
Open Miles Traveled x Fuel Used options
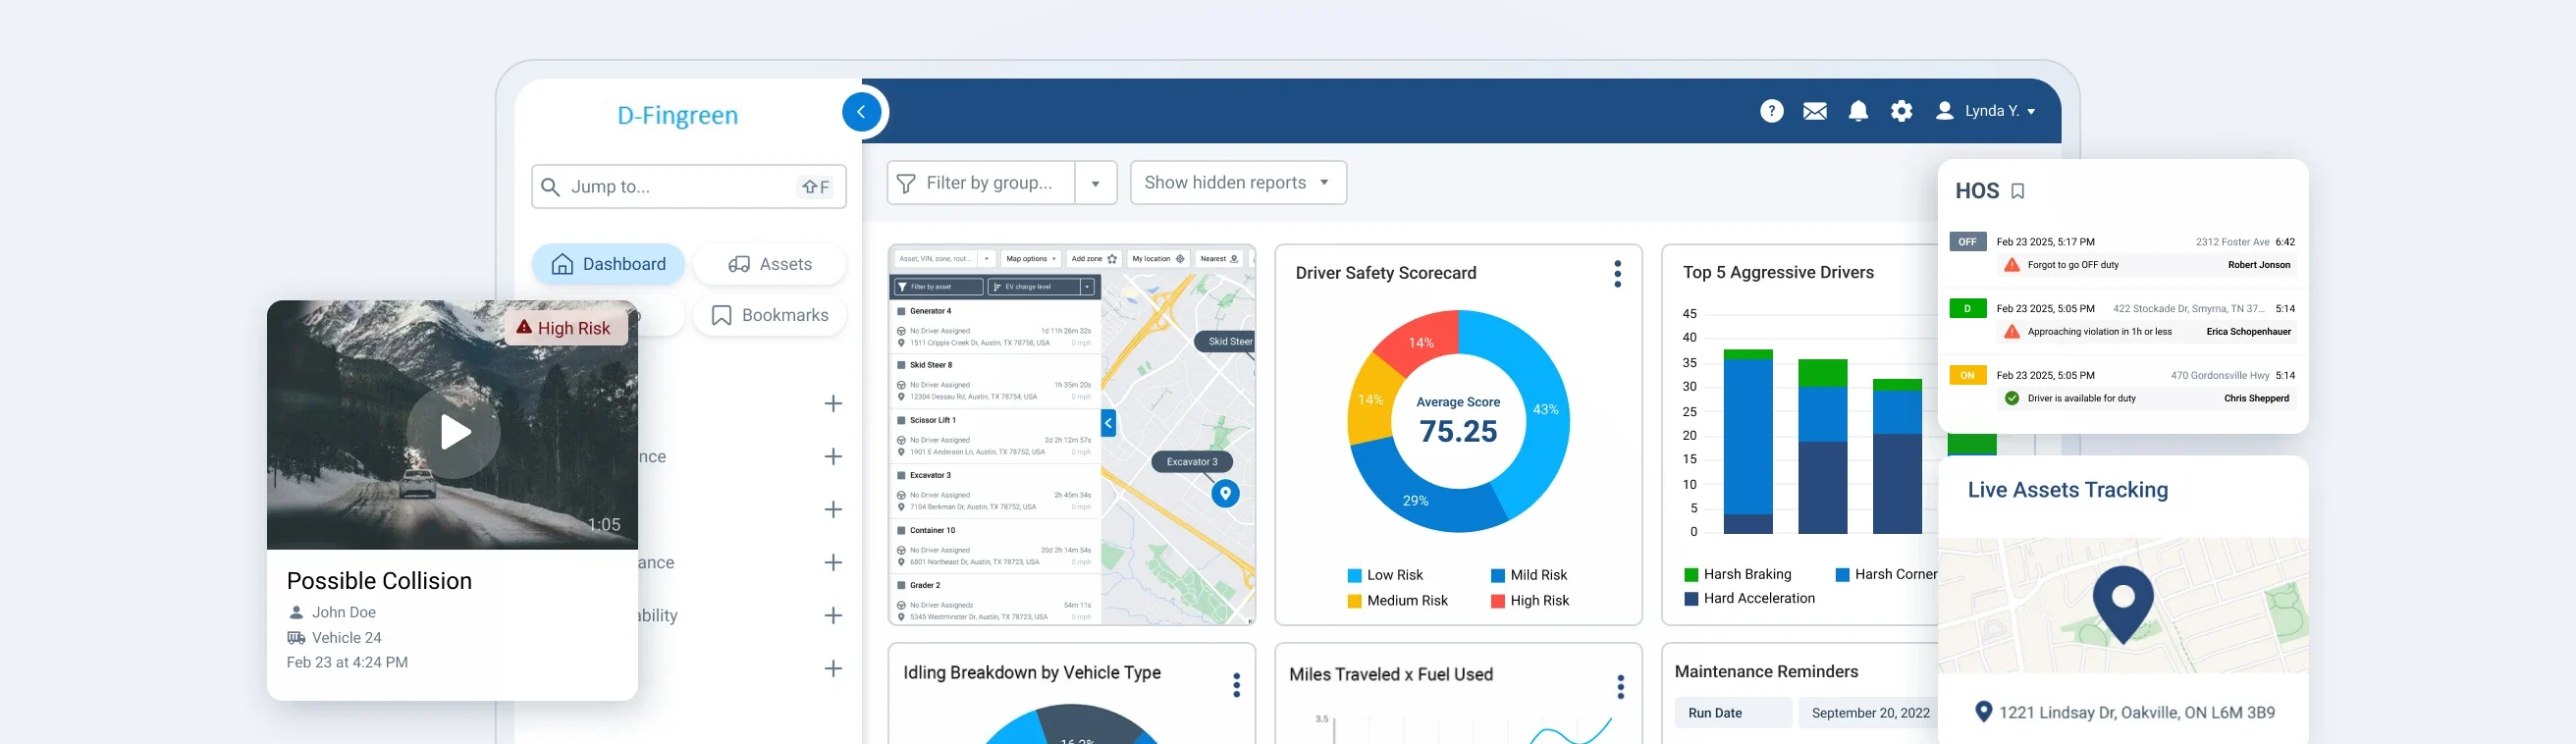tap(1620, 686)
